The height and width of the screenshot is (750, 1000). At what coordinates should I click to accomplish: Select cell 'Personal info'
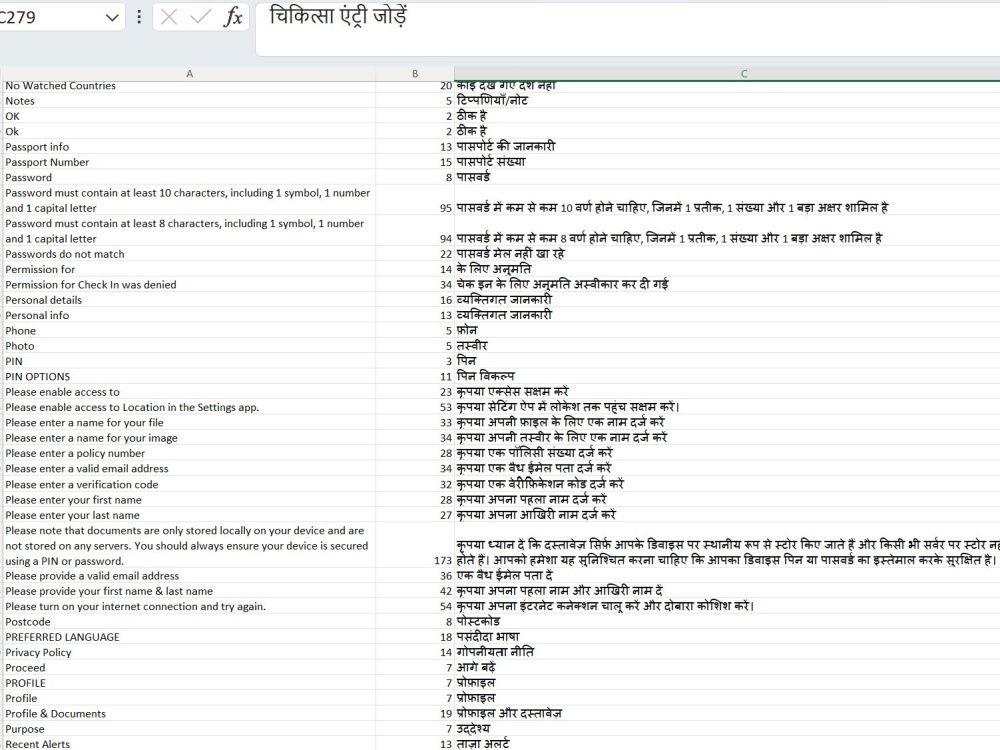[189, 315]
